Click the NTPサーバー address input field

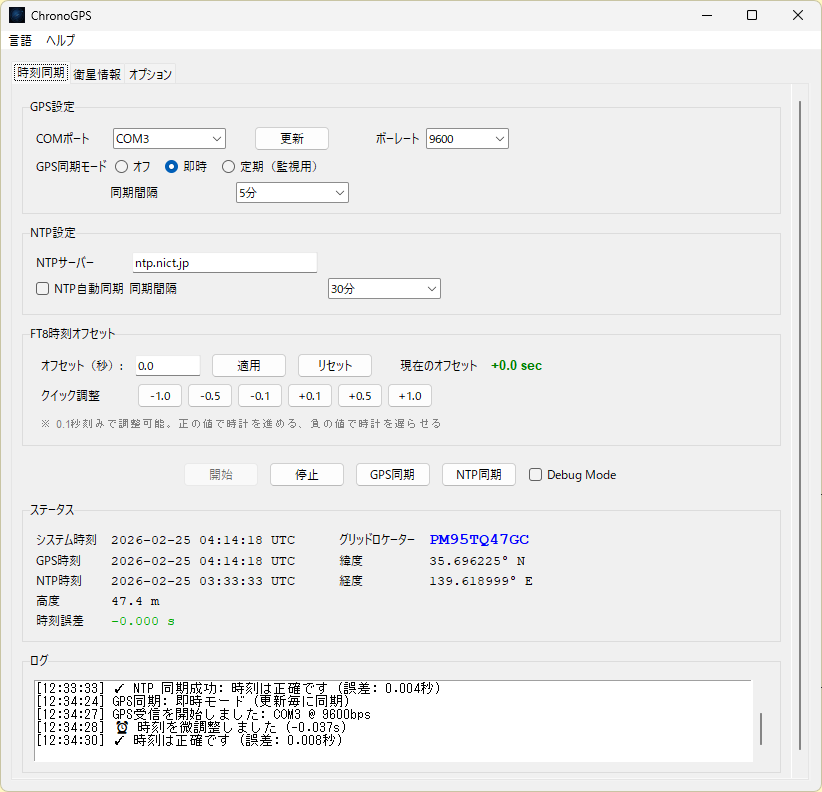[x=225, y=263]
